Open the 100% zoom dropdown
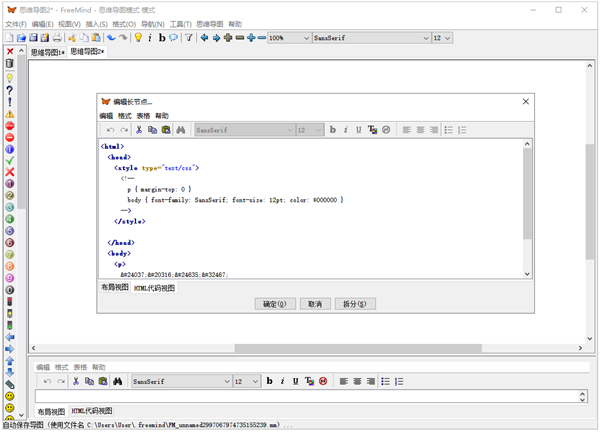The image size is (600, 432). click(306, 37)
